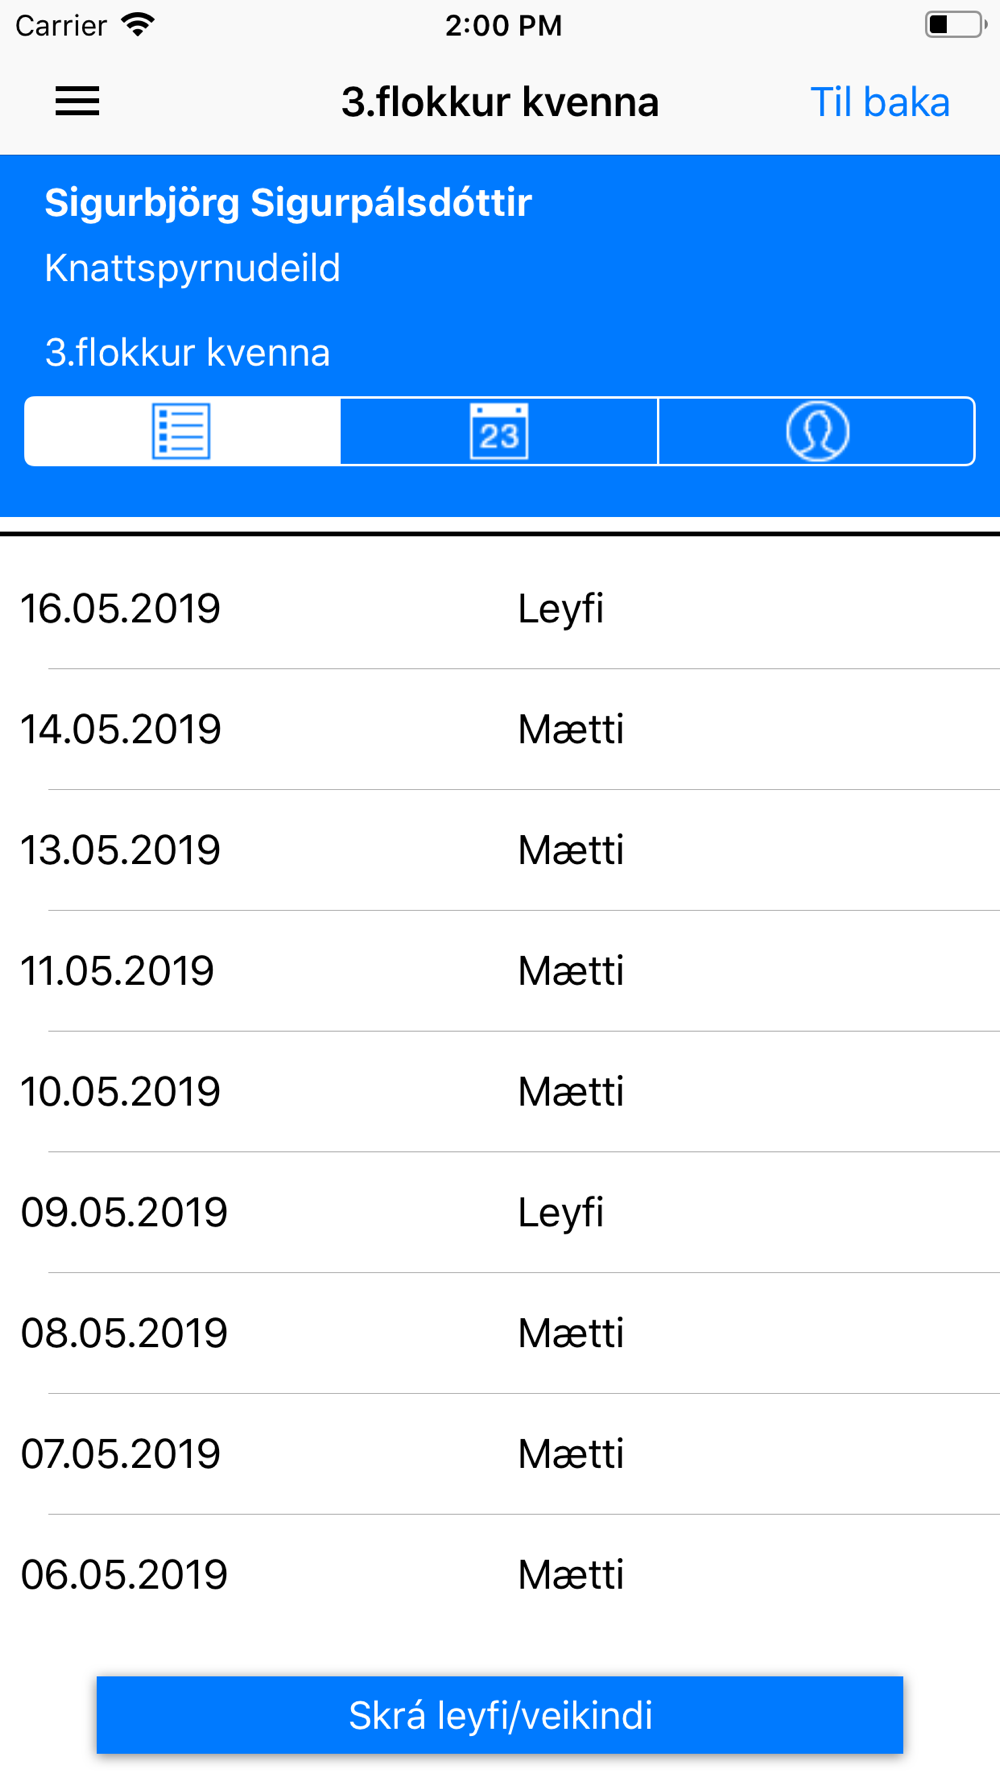Tap the 08.05.2019 attendance entry
The width and height of the screenshot is (1000, 1778).
(x=500, y=1334)
